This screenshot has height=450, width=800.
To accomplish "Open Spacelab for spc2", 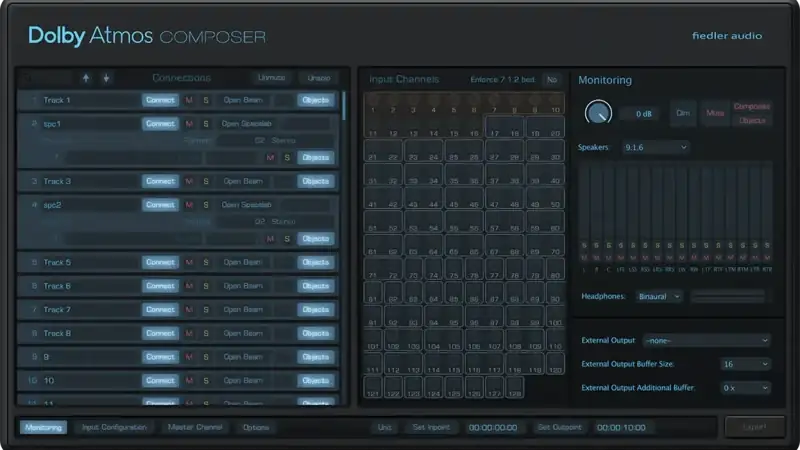I will [246, 205].
